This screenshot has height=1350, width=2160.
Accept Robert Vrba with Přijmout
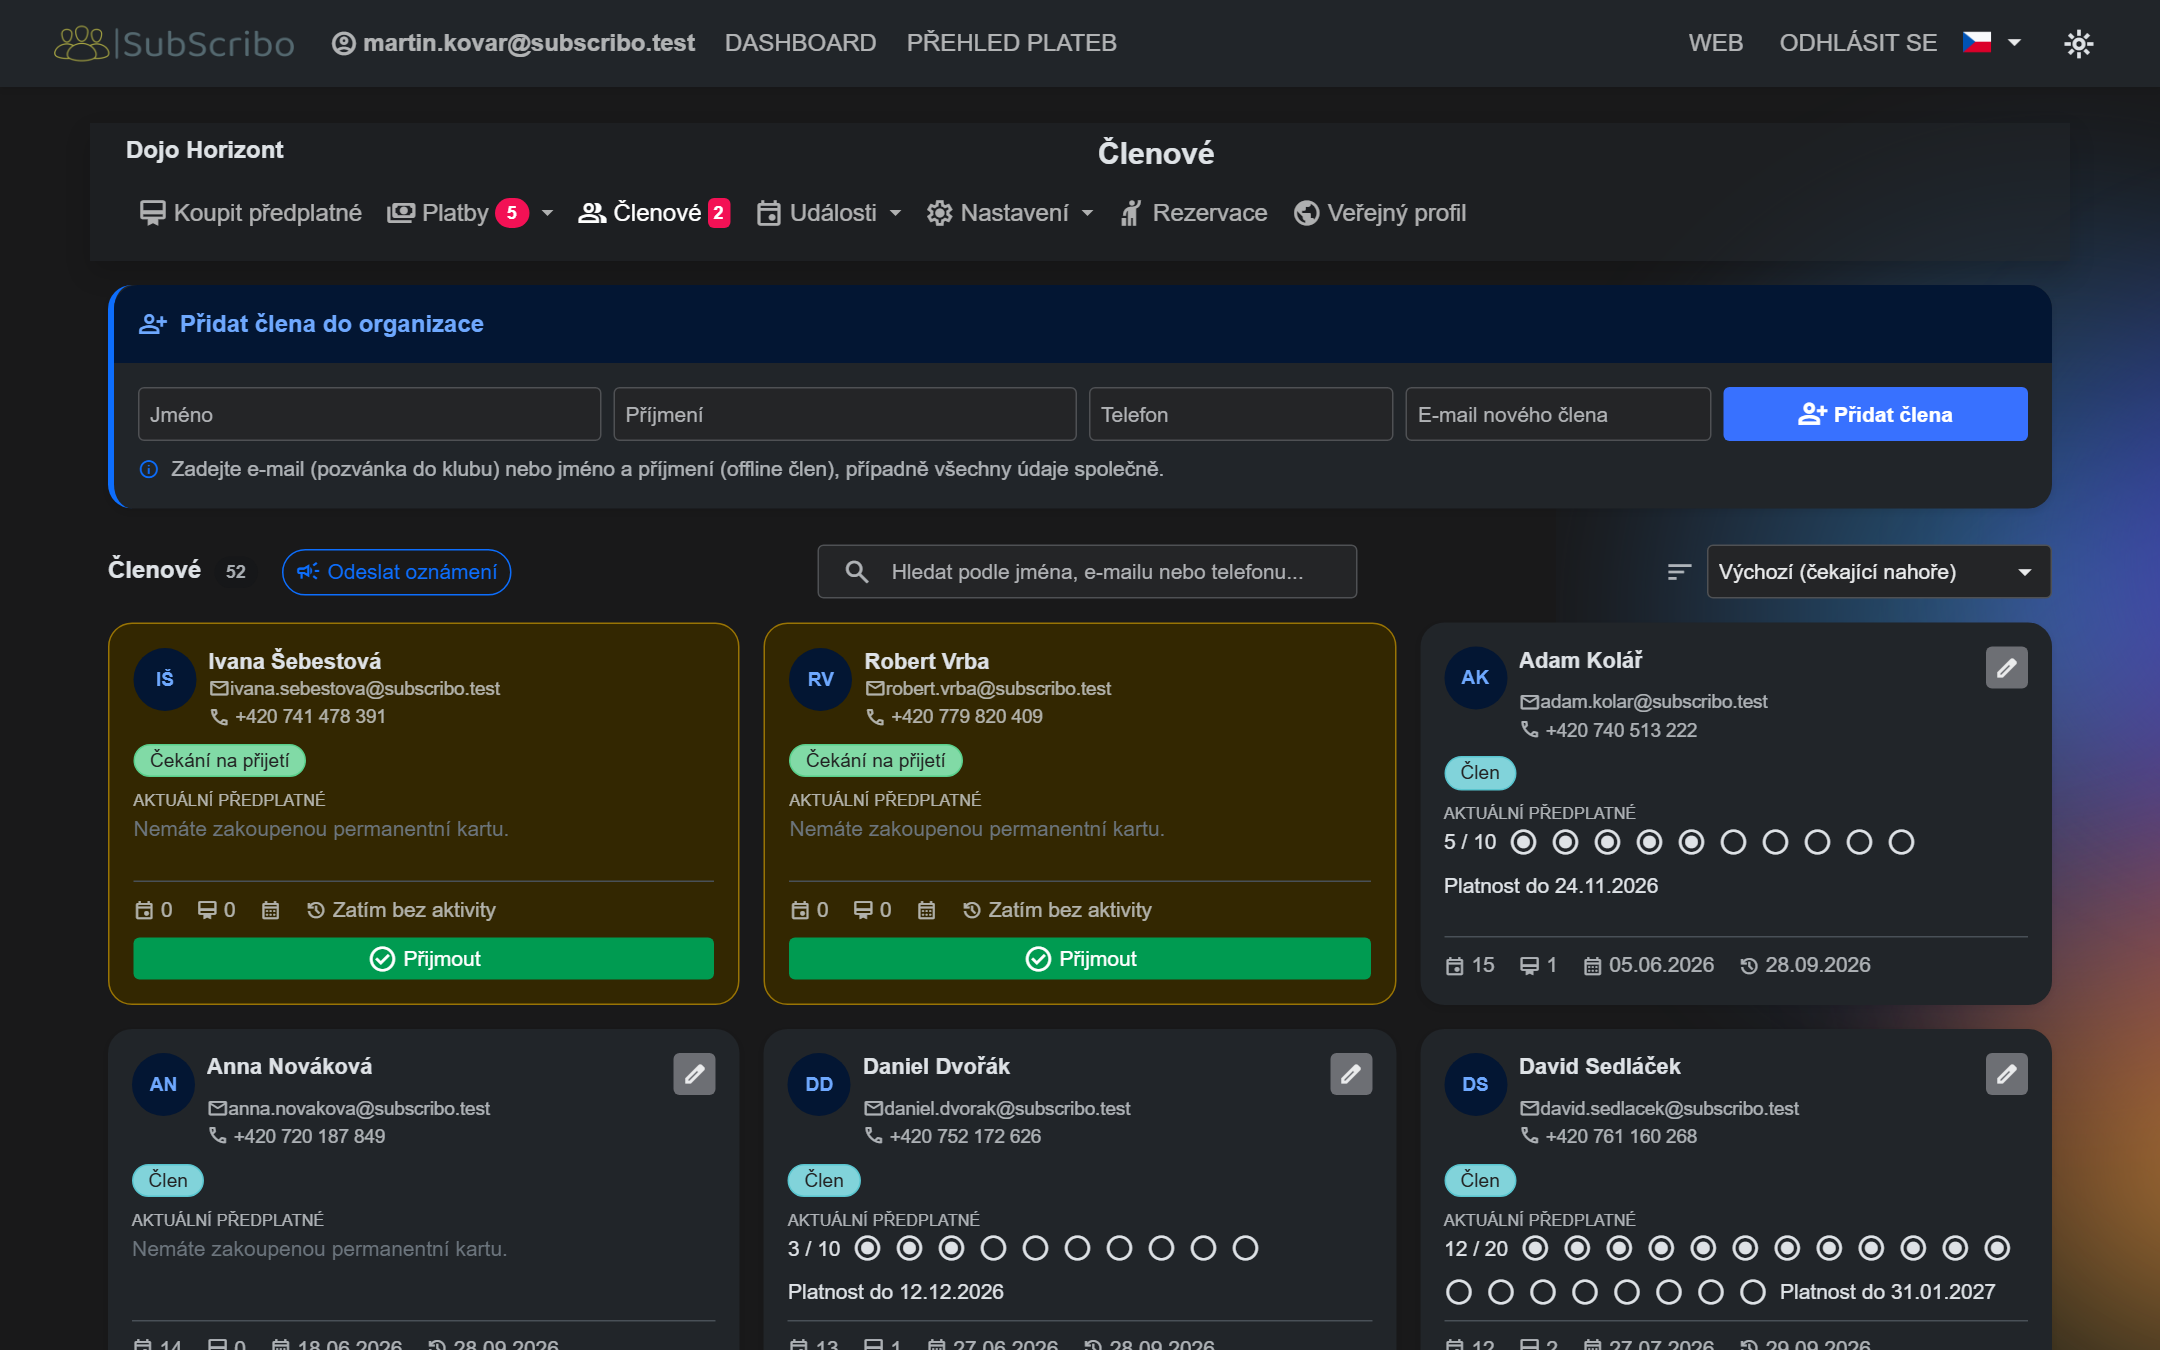(x=1079, y=959)
